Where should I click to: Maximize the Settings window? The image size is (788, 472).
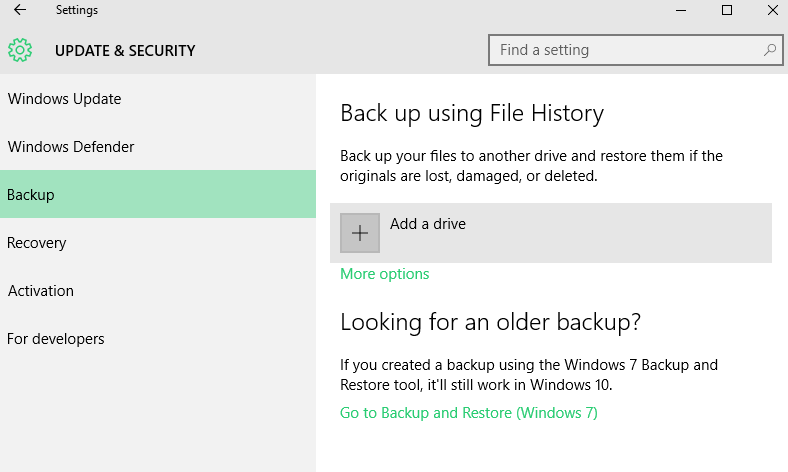pos(727,10)
